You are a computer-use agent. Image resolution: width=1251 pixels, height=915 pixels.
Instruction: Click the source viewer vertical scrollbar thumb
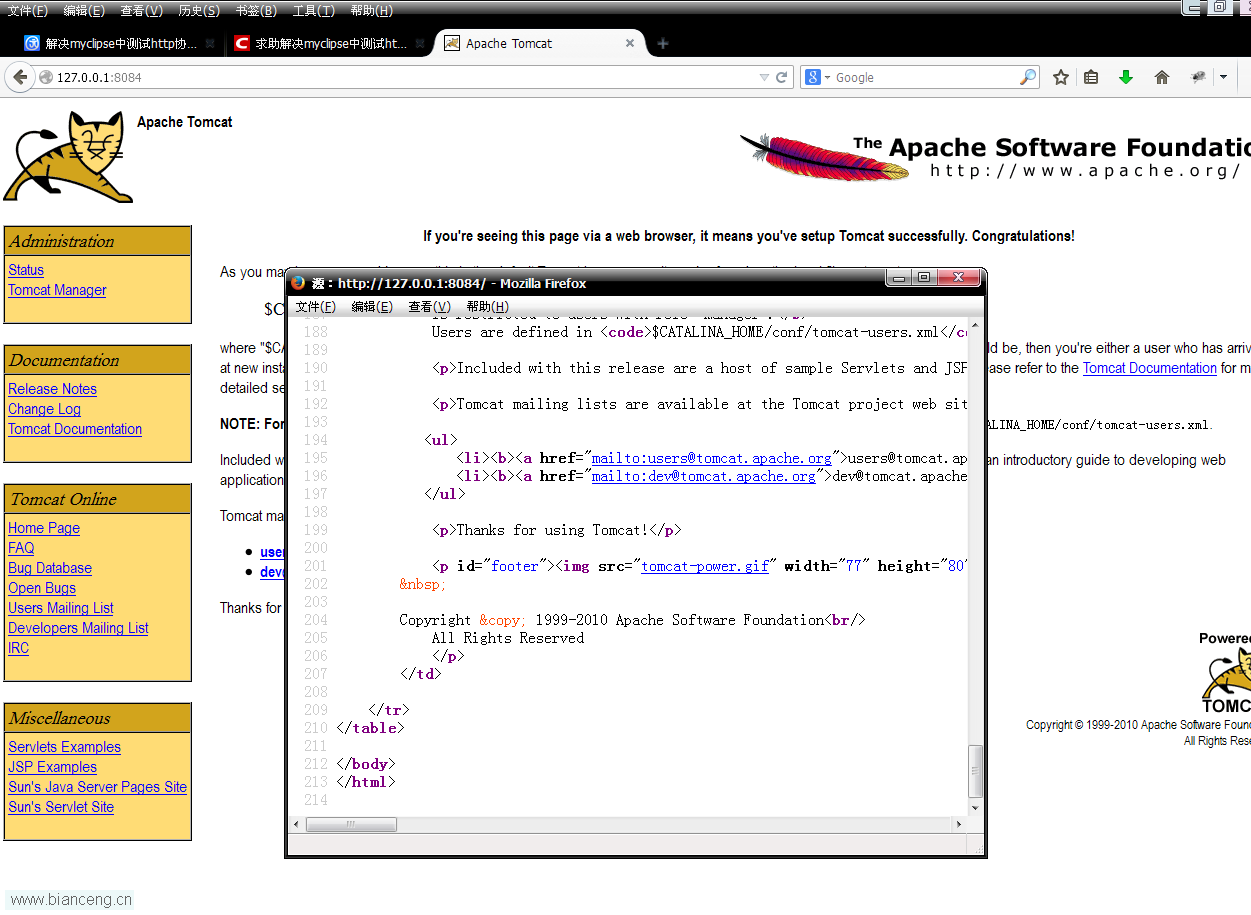pos(976,771)
